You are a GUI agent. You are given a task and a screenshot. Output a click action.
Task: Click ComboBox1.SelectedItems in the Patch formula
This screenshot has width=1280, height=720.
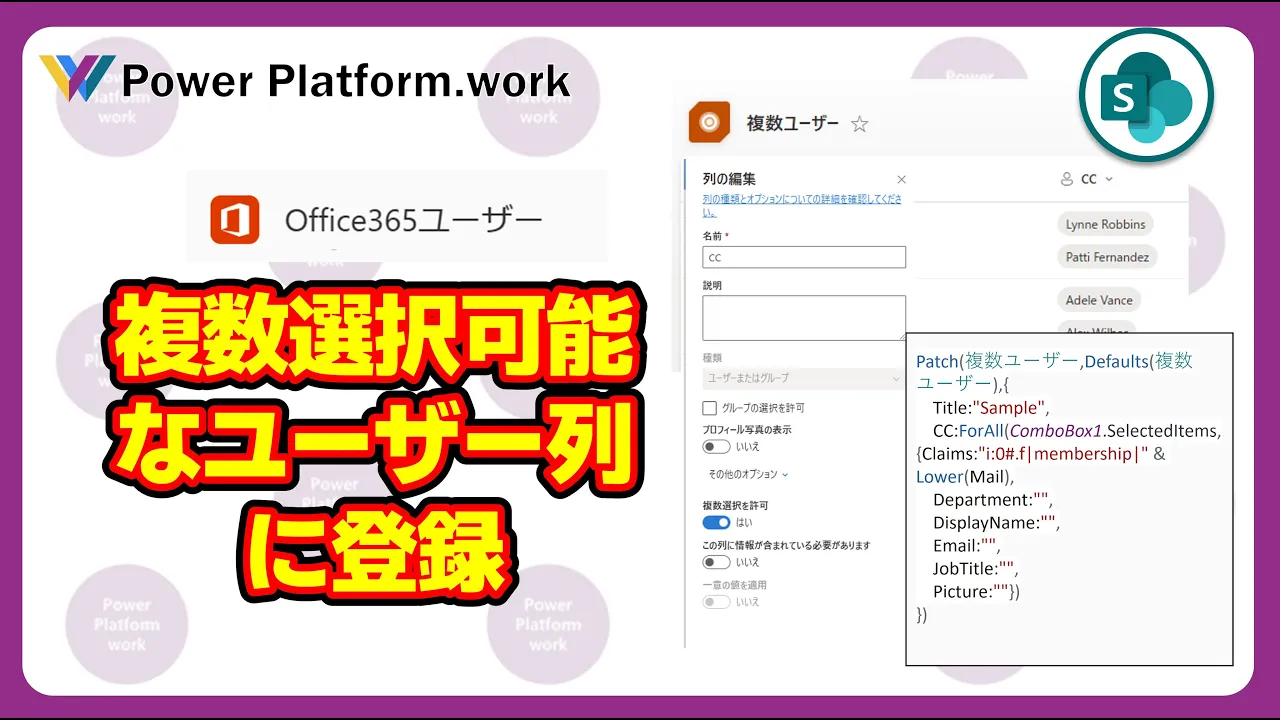click(x=1114, y=431)
